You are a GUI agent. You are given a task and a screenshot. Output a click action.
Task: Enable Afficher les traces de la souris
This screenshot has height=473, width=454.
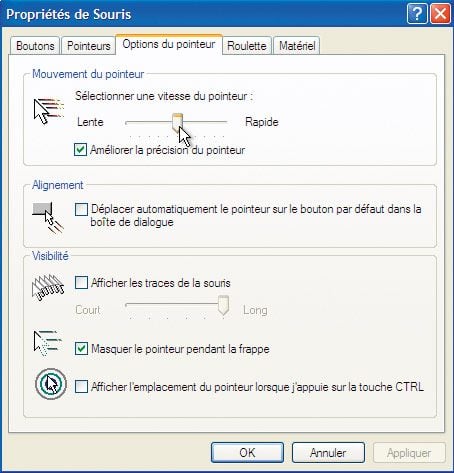click(x=81, y=283)
